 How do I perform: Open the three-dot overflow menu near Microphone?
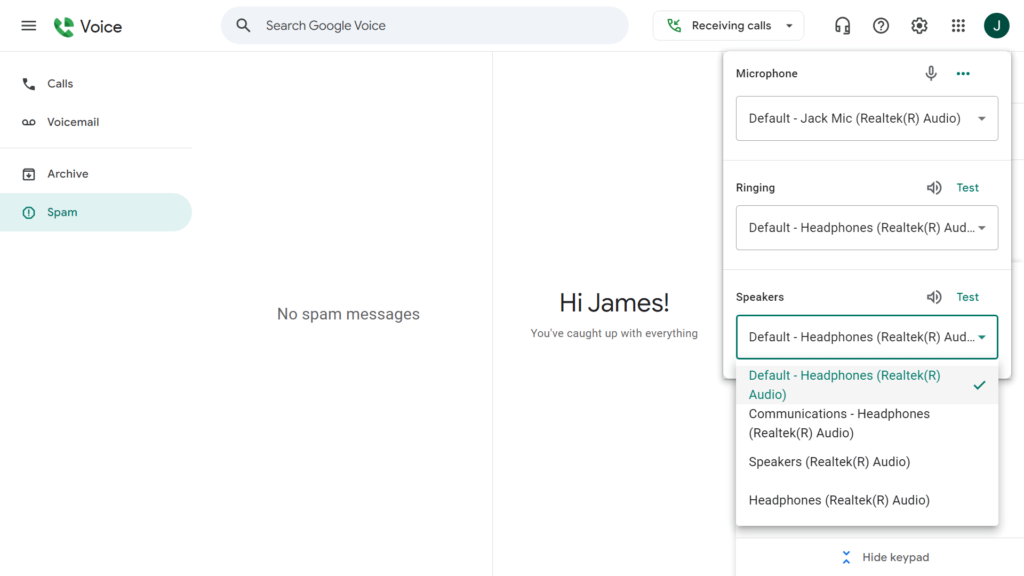point(963,73)
